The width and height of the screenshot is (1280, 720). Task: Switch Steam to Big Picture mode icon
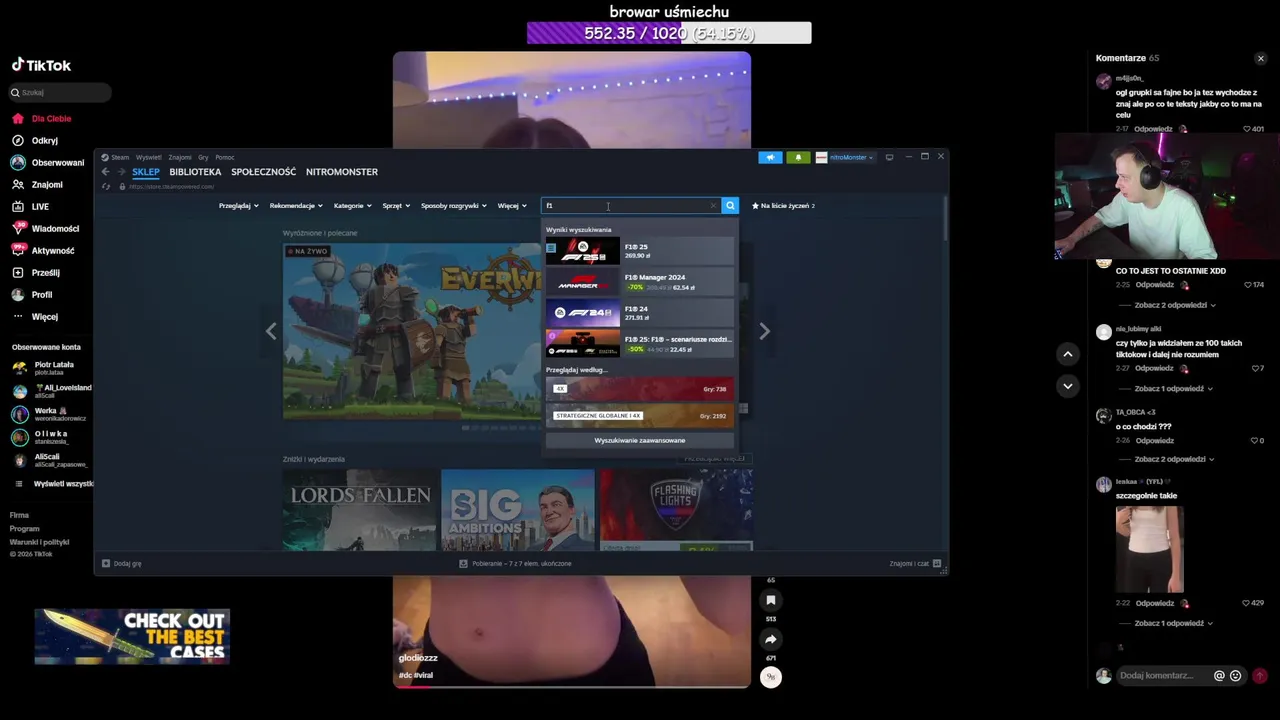(889, 157)
